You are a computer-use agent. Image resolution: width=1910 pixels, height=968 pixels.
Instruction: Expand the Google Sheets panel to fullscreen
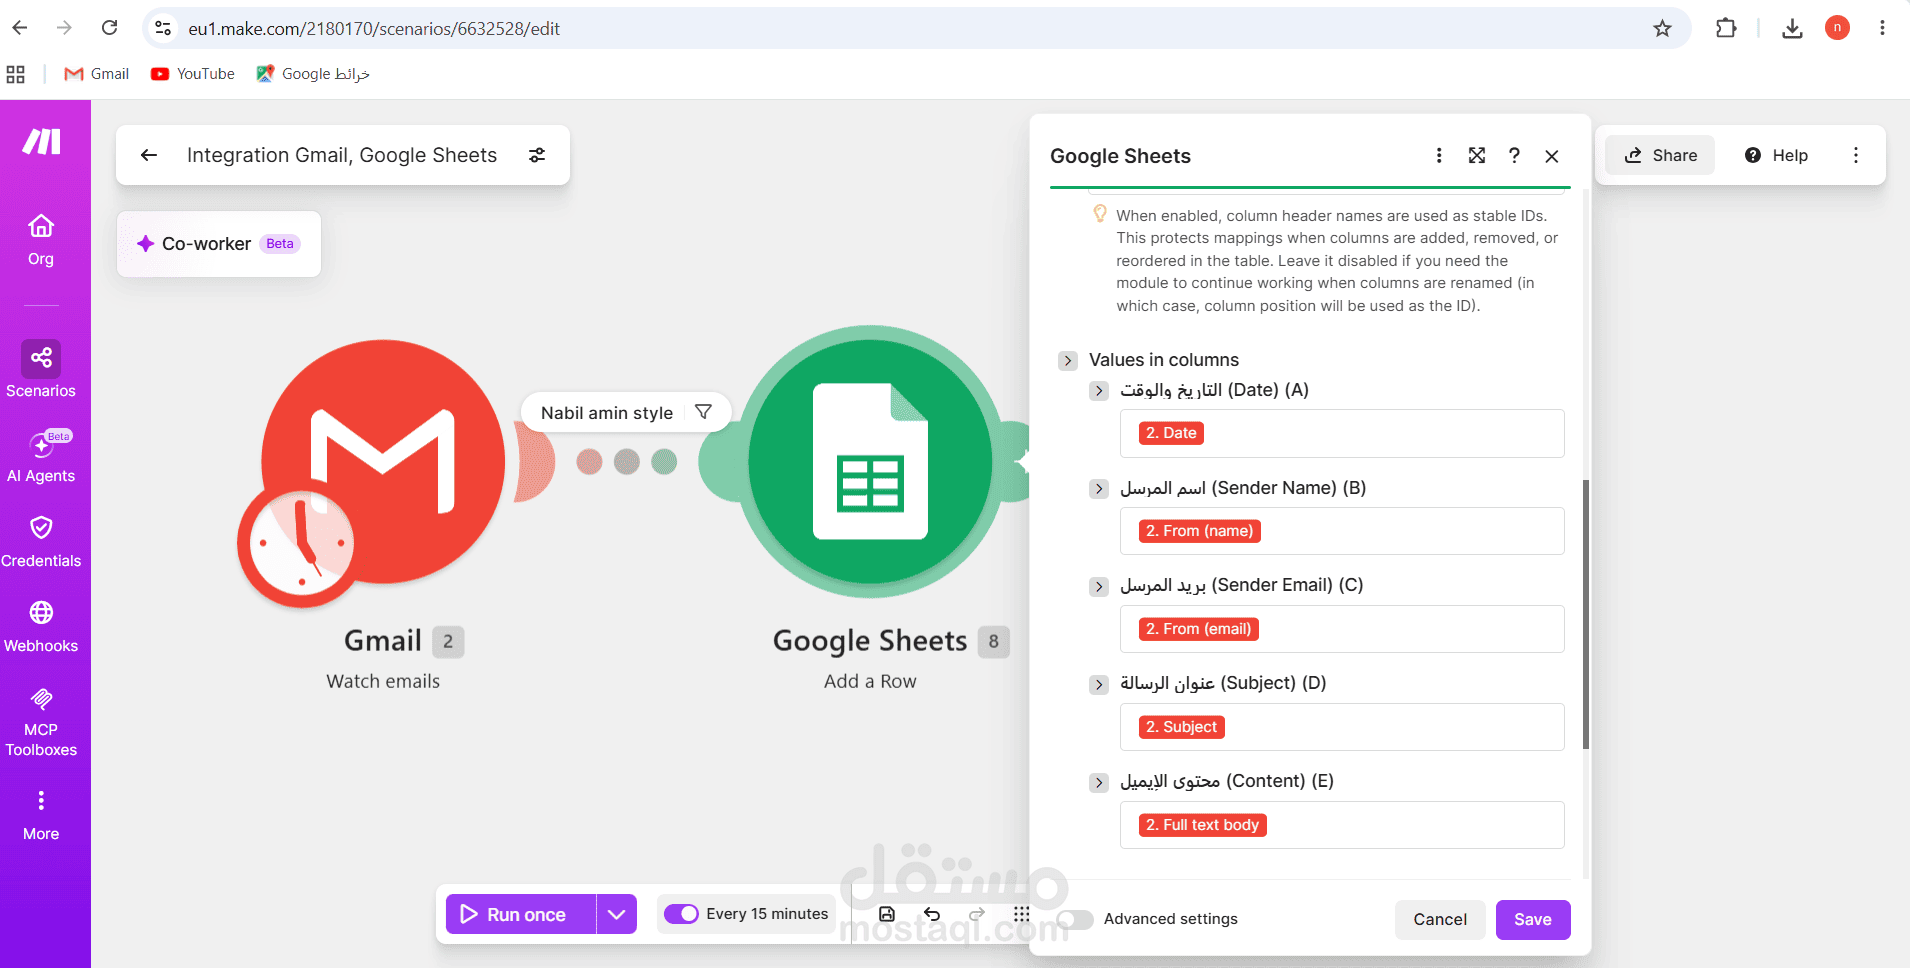(x=1477, y=155)
